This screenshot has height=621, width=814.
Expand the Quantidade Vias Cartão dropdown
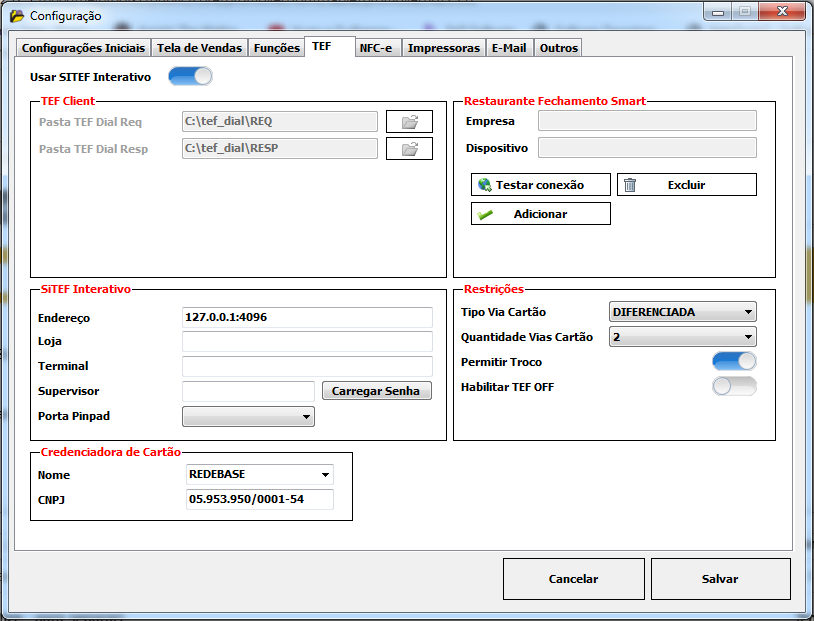[x=682, y=337]
